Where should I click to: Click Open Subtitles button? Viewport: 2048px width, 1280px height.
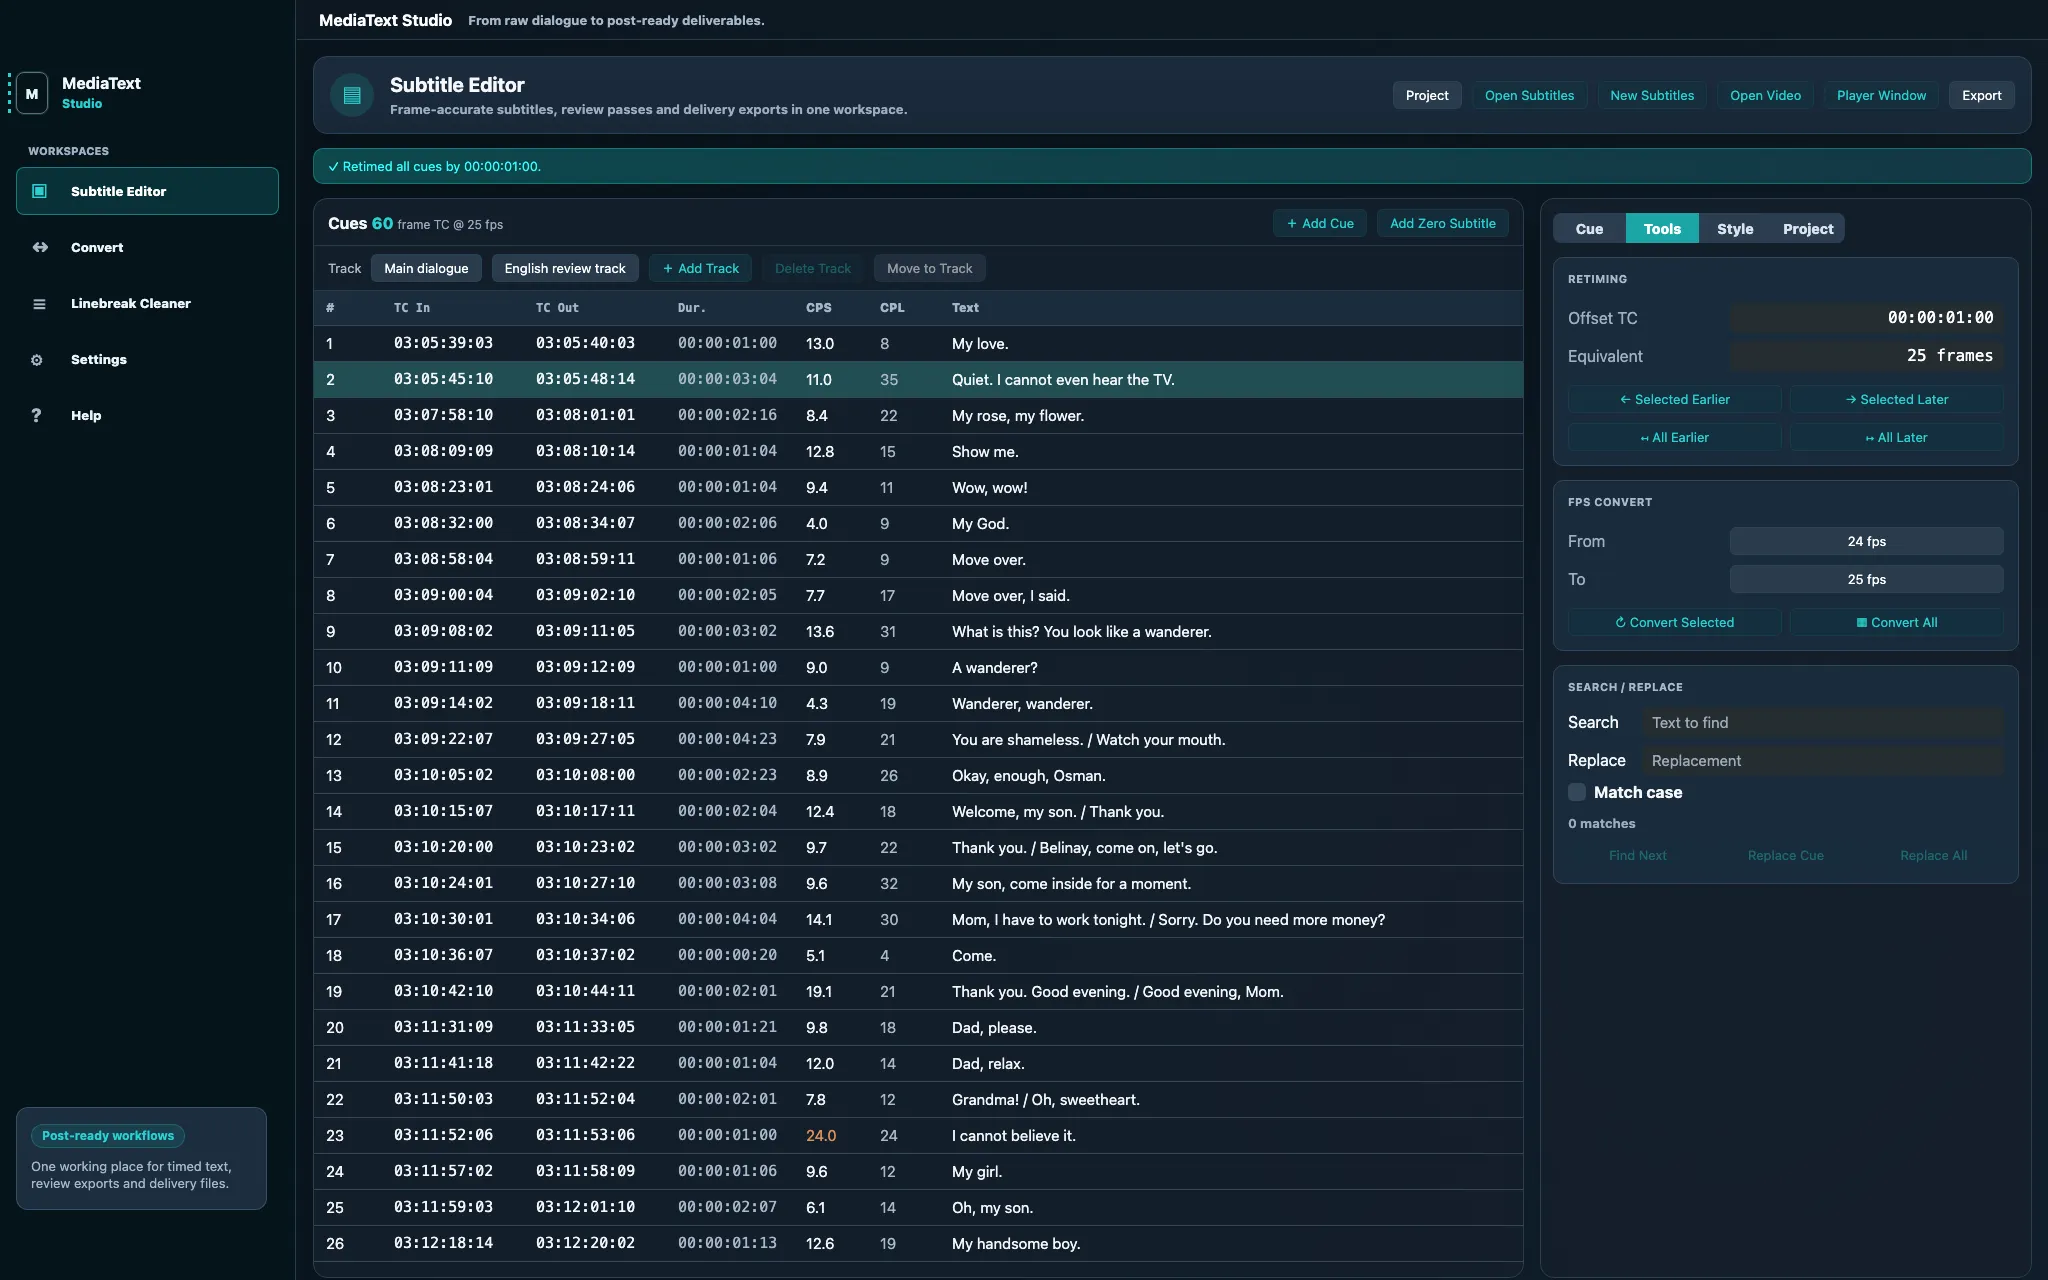(1529, 95)
